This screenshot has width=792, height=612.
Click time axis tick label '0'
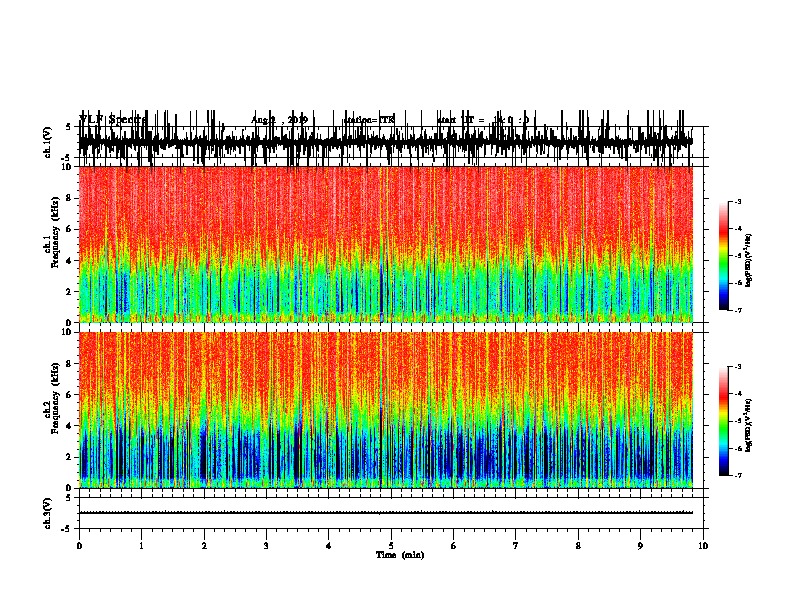[x=79, y=545]
